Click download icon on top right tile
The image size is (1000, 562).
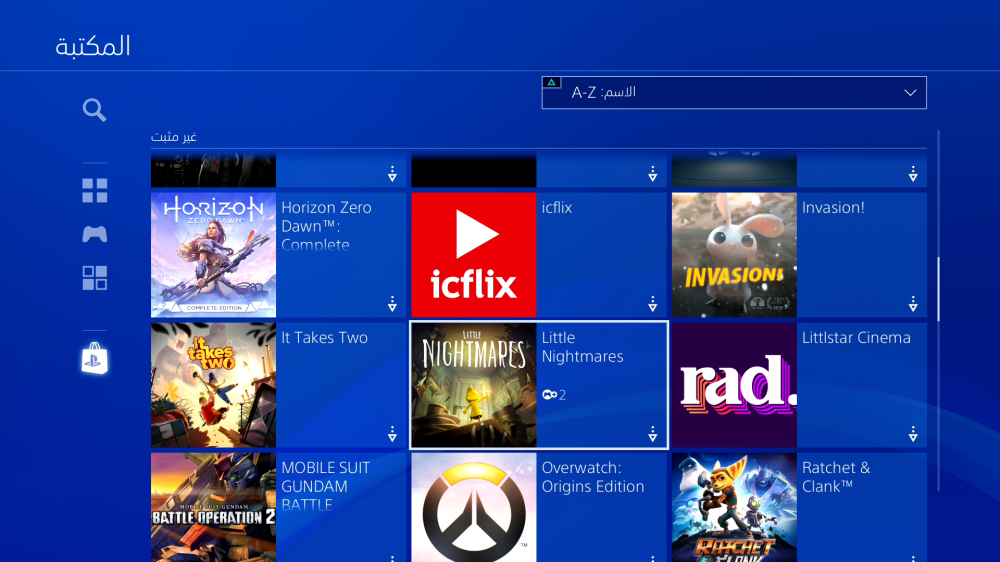(913, 174)
